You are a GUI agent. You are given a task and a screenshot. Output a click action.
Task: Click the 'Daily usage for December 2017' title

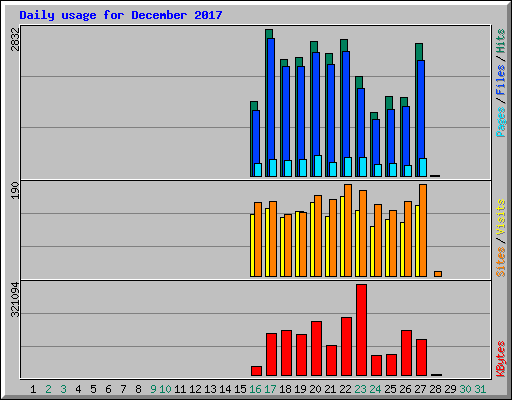point(121,15)
